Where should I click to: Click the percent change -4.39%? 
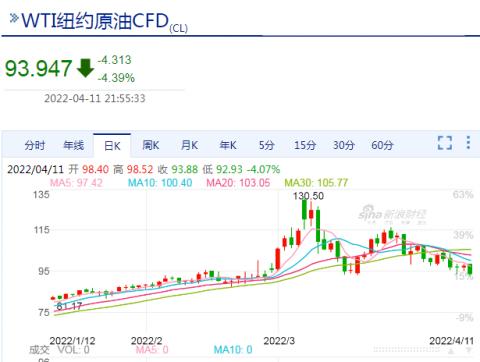pyautogui.click(x=116, y=78)
